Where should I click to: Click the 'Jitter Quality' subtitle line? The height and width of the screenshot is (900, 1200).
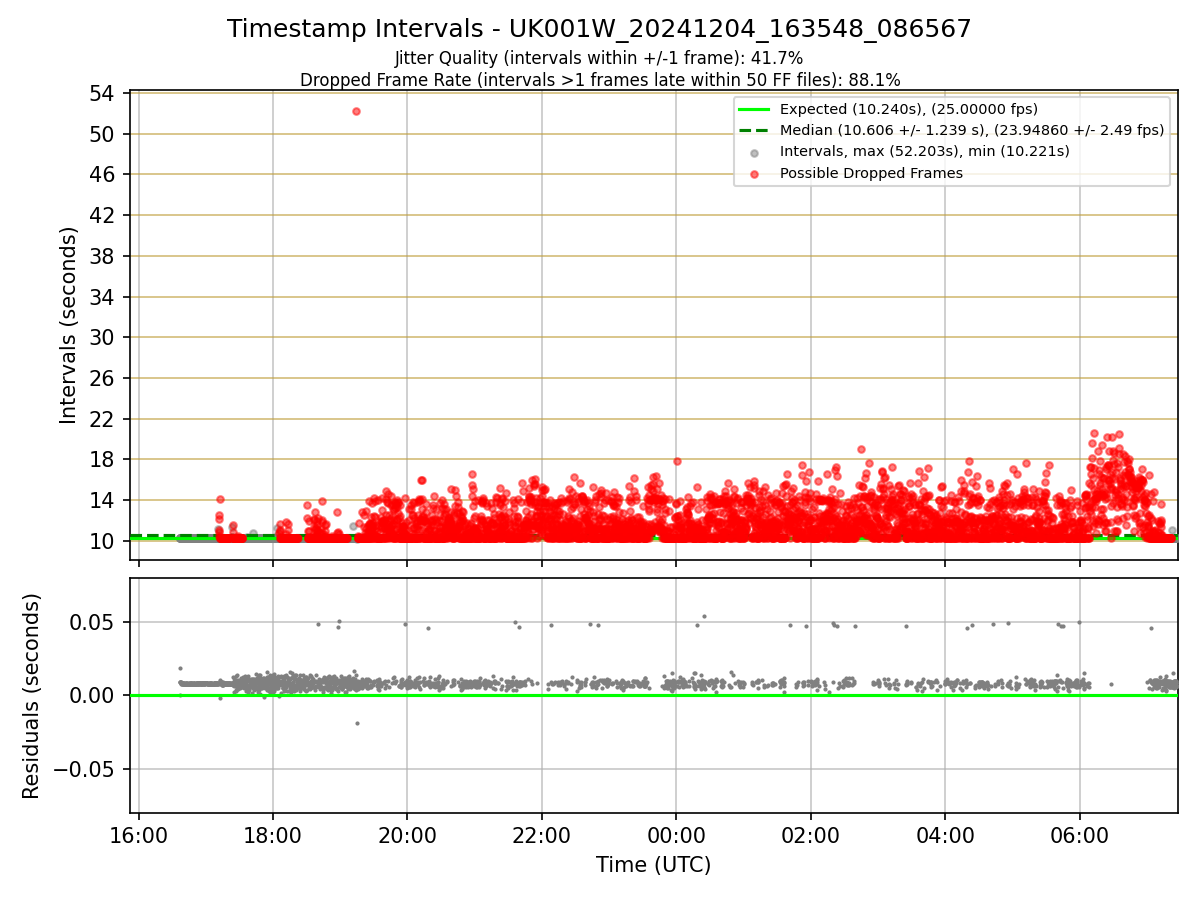599,58
